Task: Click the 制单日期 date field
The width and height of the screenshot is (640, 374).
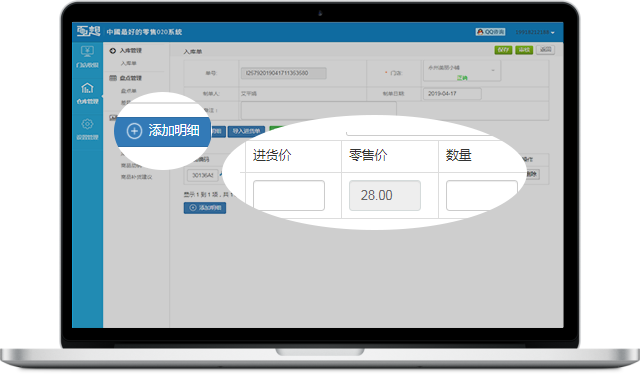Action: 452,94
